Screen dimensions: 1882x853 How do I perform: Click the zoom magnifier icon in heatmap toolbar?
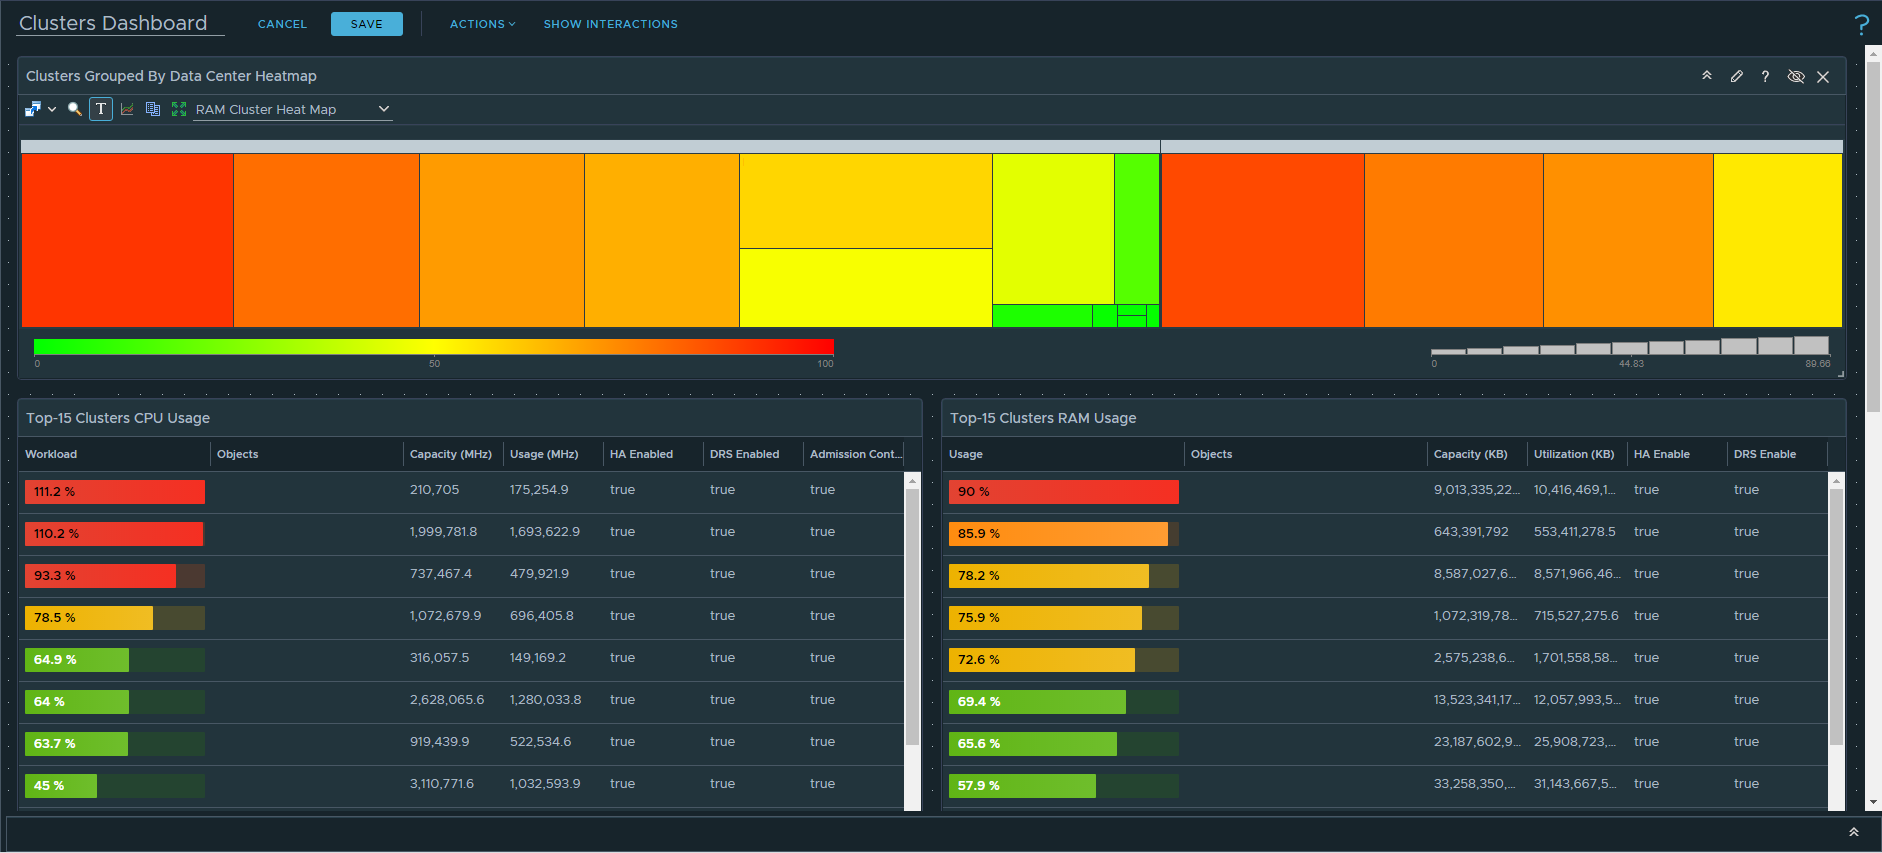pos(75,109)
